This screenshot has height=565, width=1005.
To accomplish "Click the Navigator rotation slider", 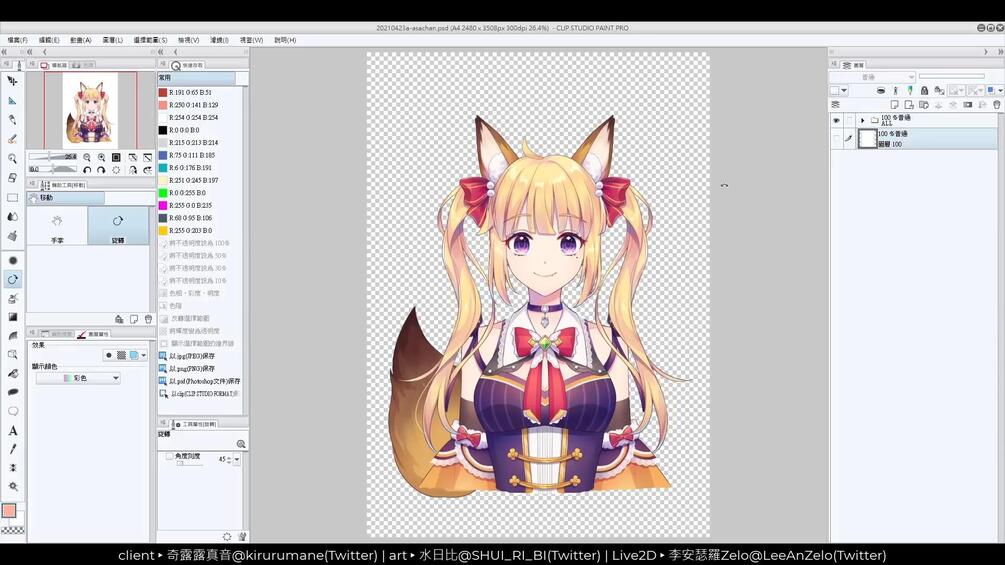I will (x=53, y=170).
